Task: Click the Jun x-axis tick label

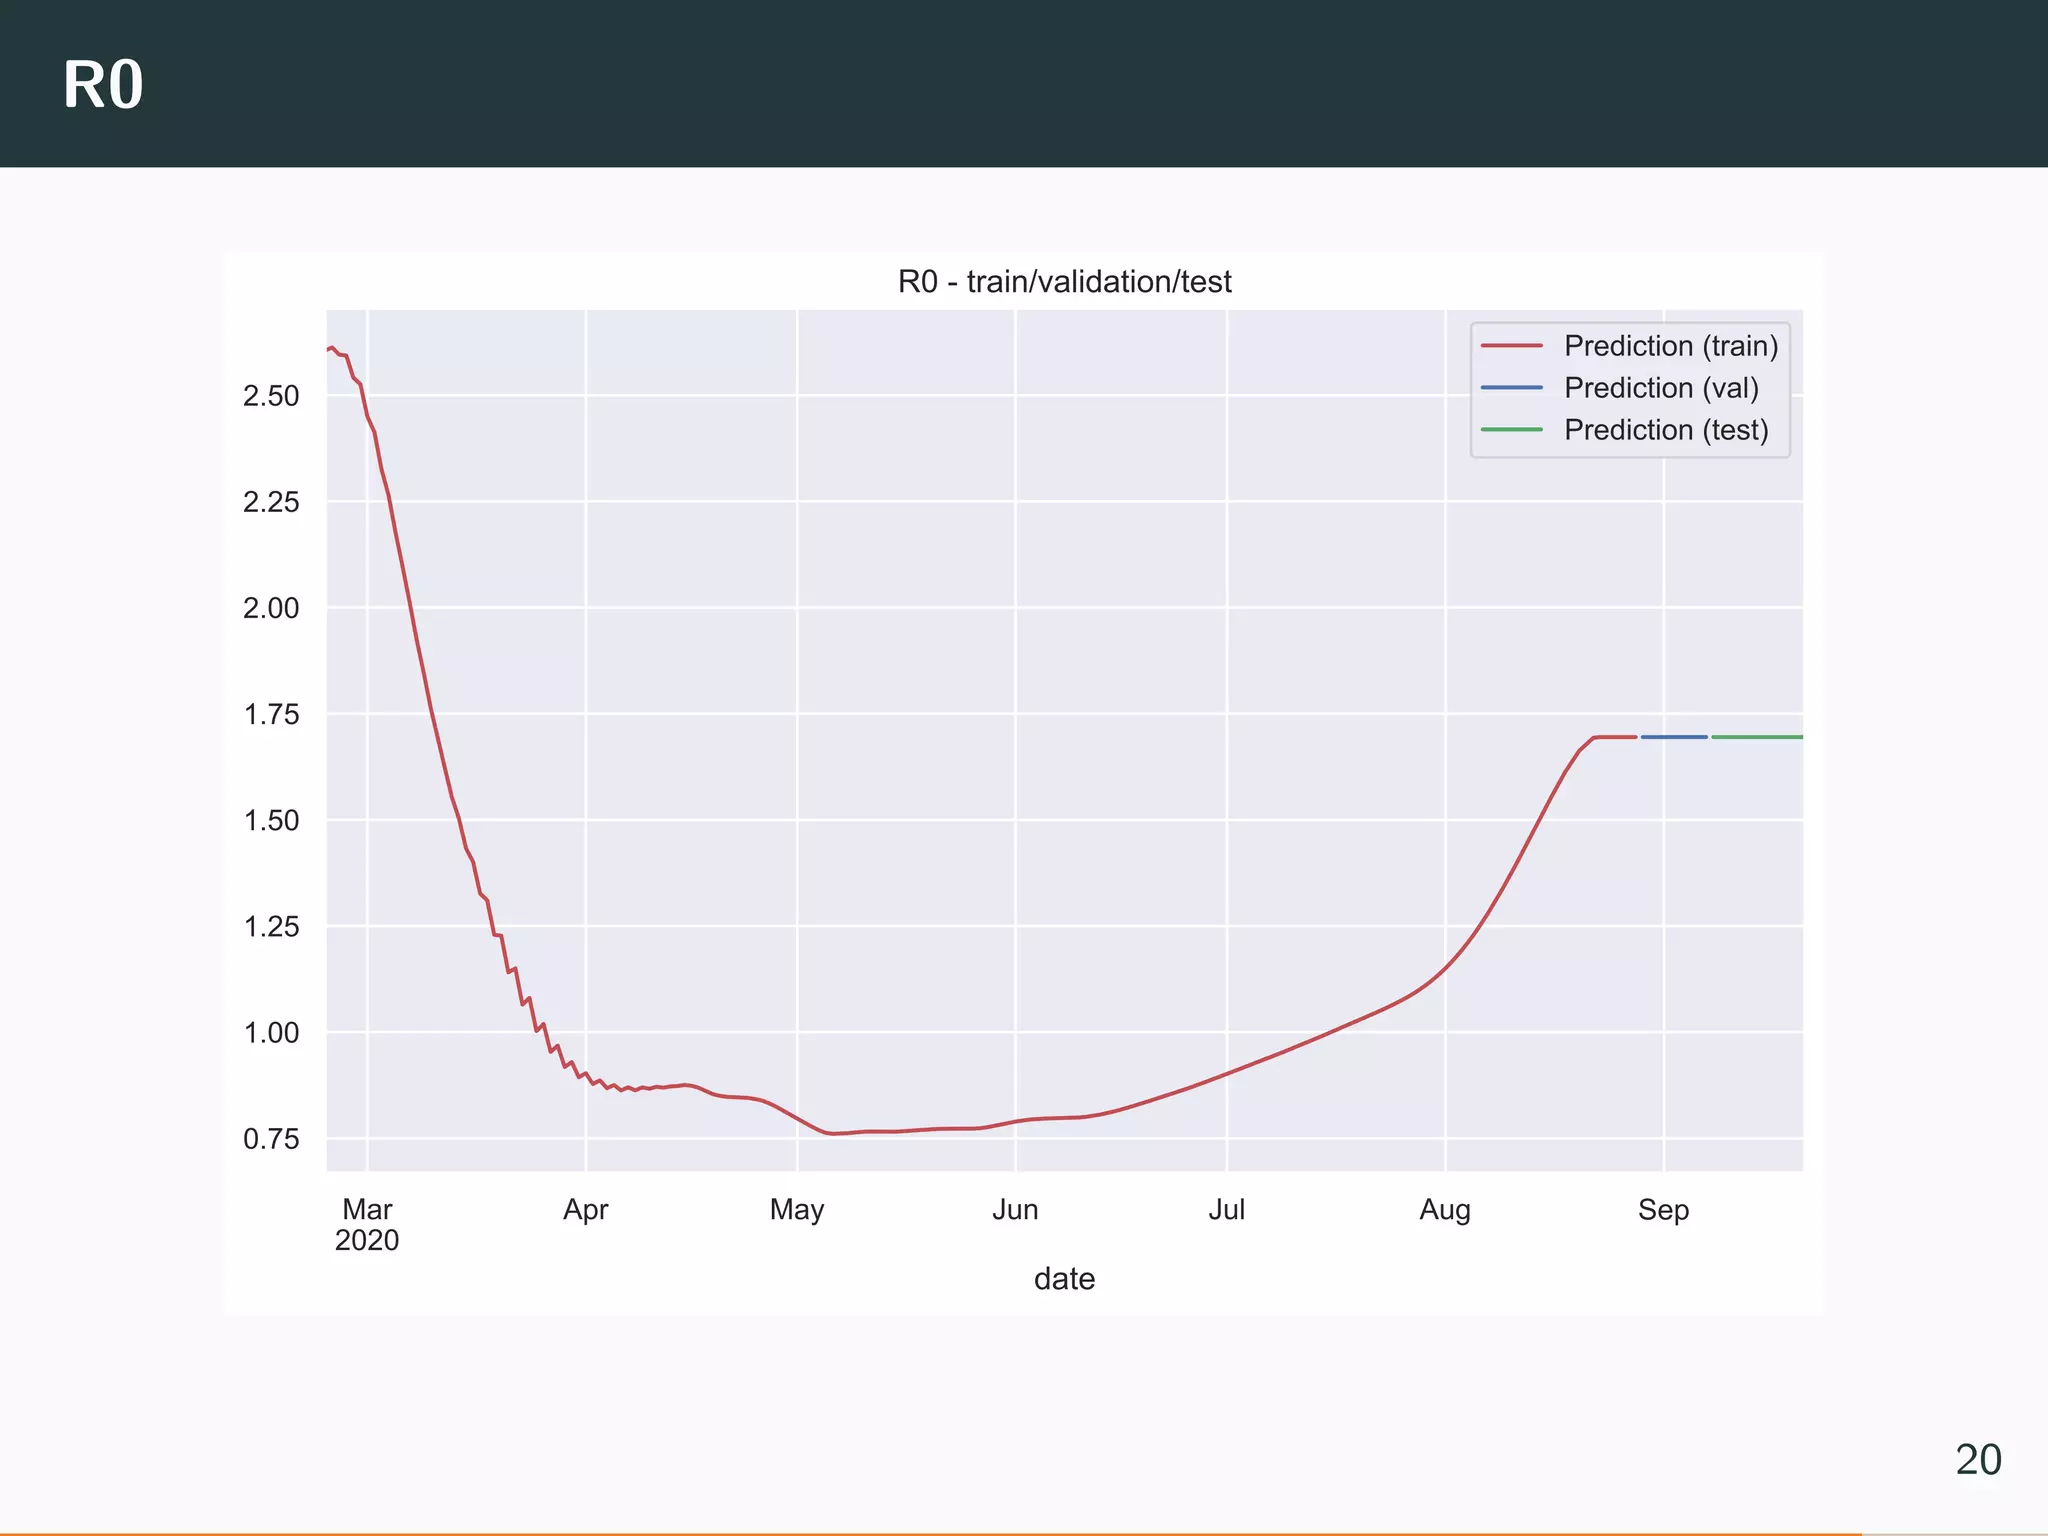Action: click(x=1015, y=1210)
